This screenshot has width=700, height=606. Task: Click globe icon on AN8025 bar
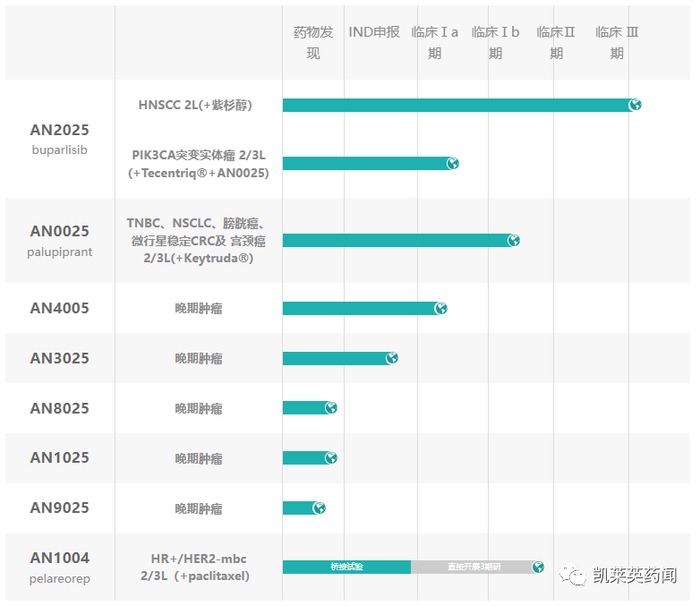pyautogui.click(x=331, y=408)
